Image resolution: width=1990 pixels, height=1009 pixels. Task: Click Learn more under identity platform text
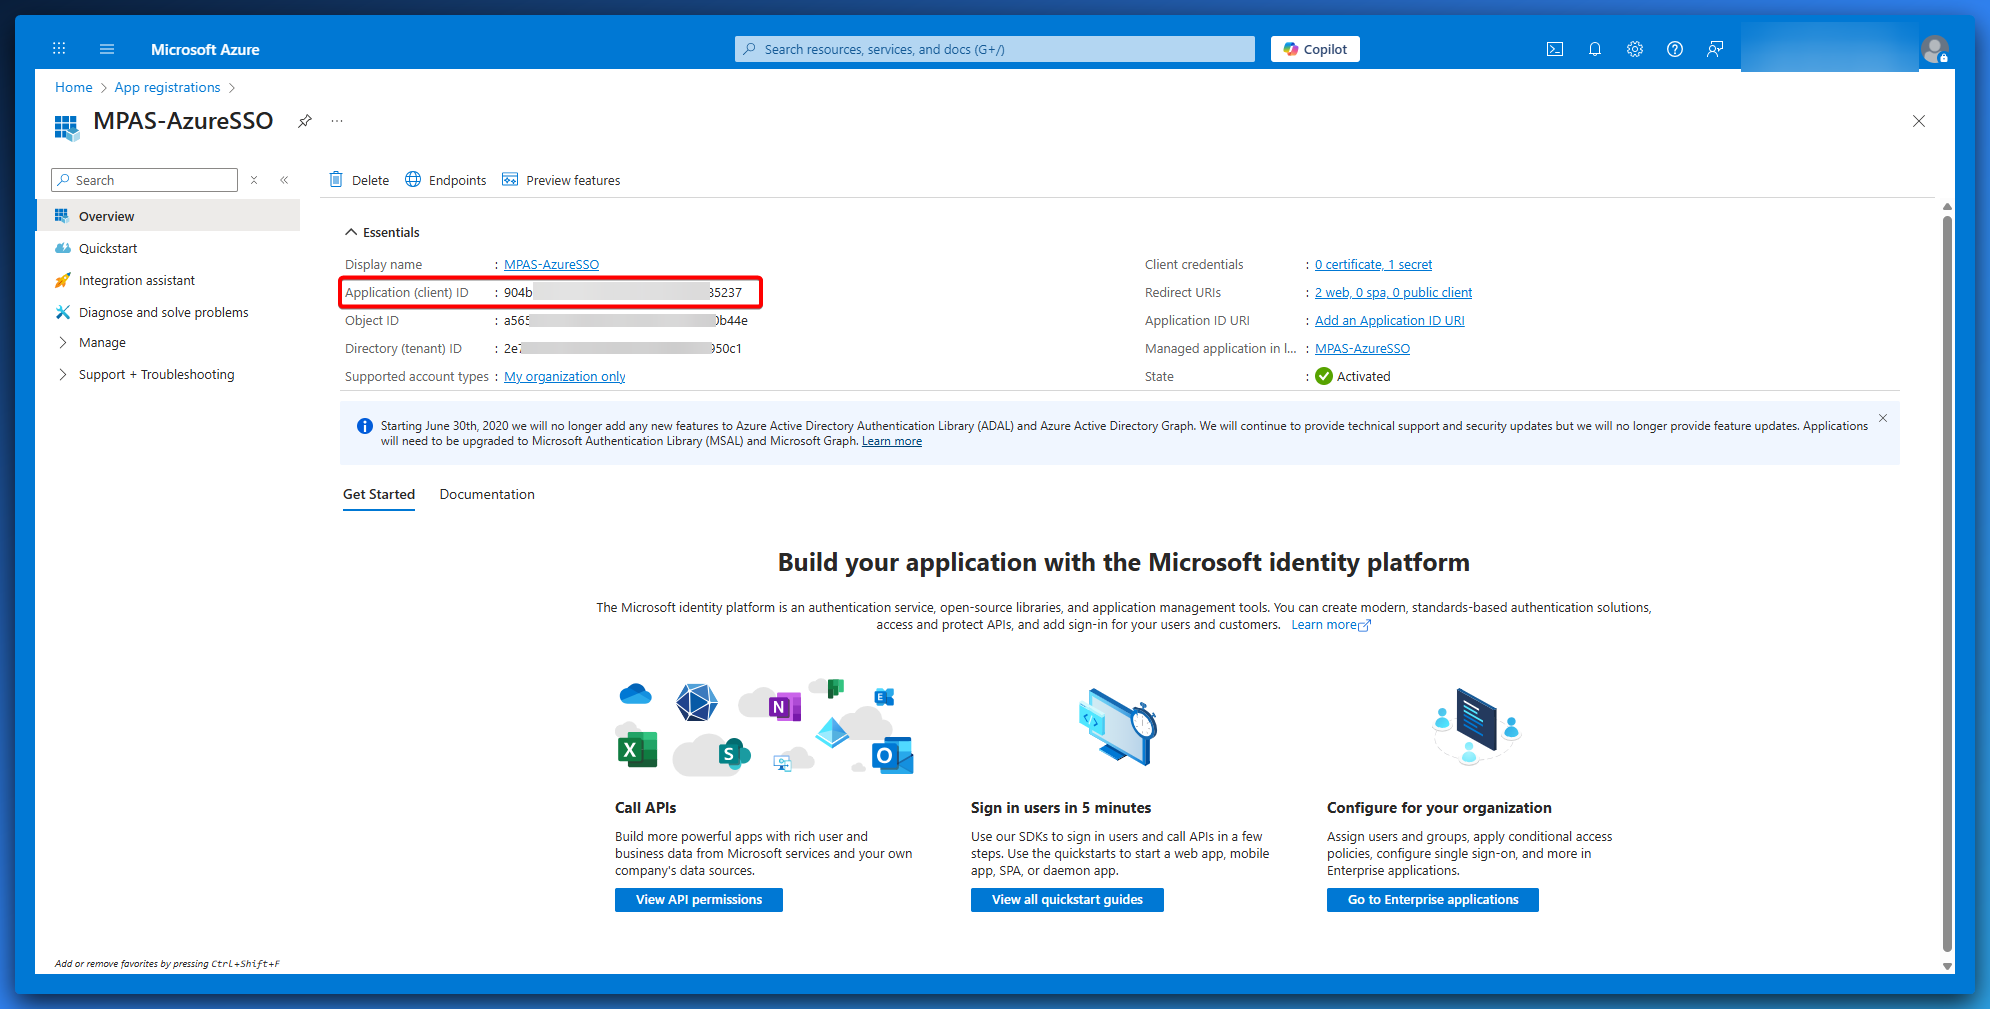click(1331, 625)
